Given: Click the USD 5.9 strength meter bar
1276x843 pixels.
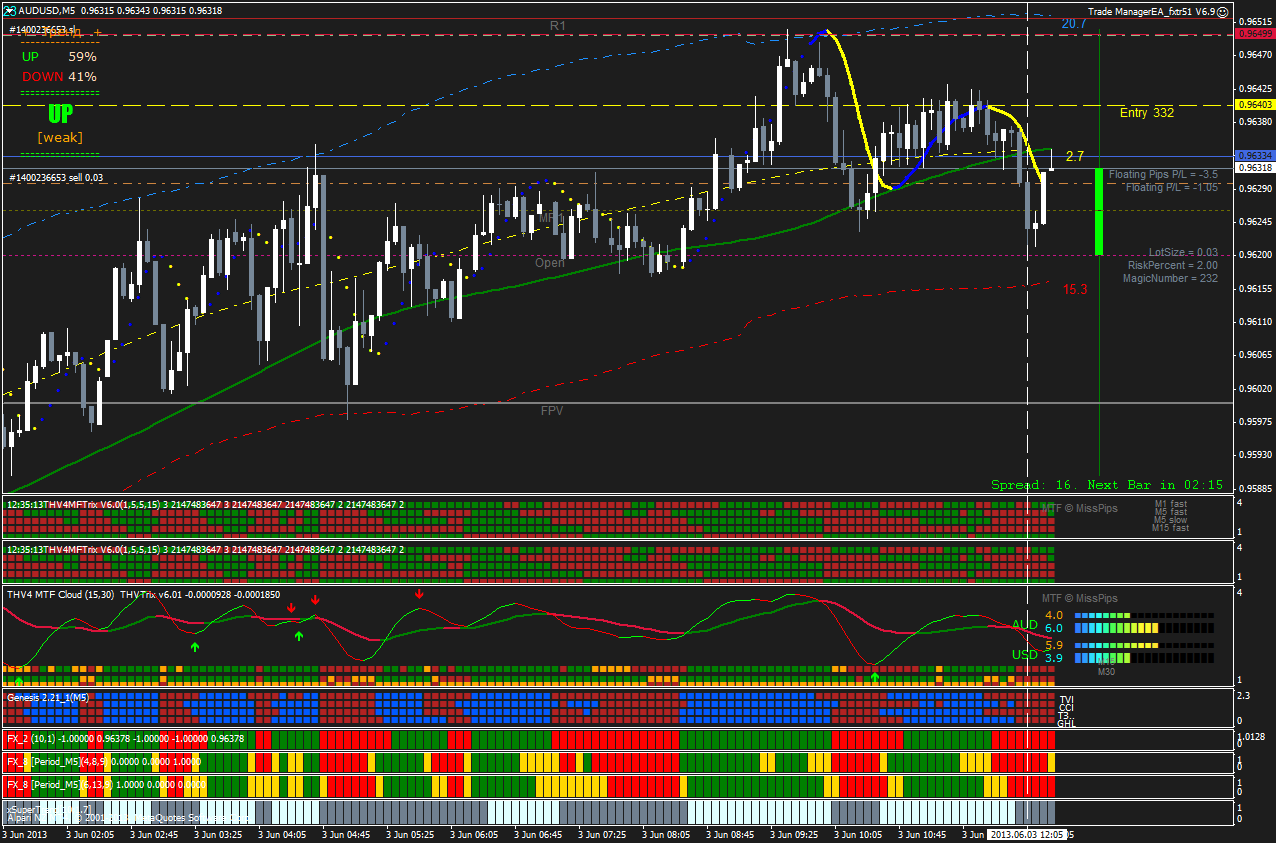Looking at the screenshot, I should (x=1144, y=646).
